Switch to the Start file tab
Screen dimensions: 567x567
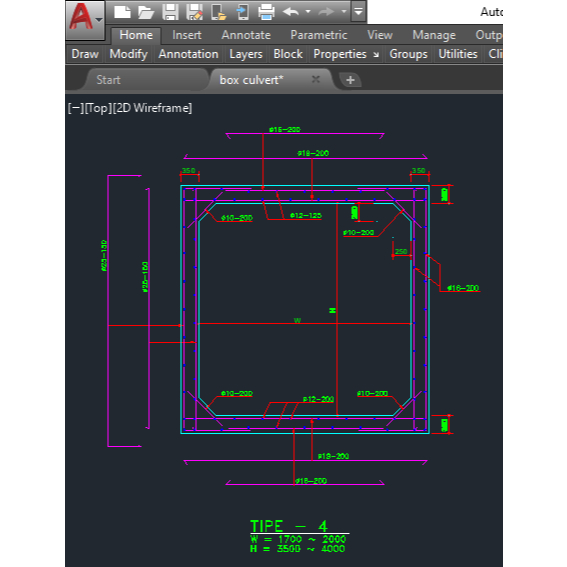click(108, 80)
